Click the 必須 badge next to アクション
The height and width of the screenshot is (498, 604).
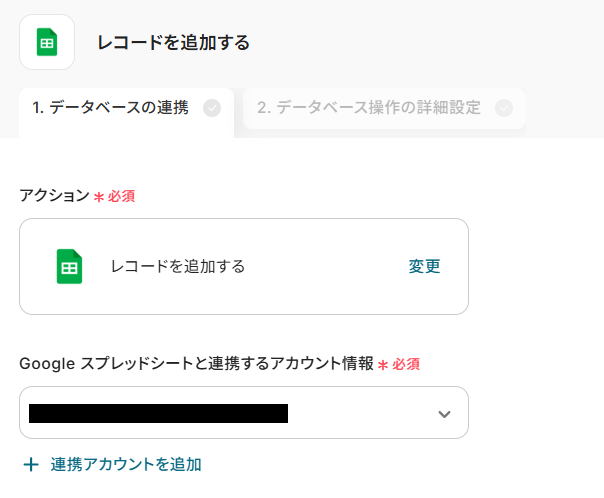(x=121, y=196)
